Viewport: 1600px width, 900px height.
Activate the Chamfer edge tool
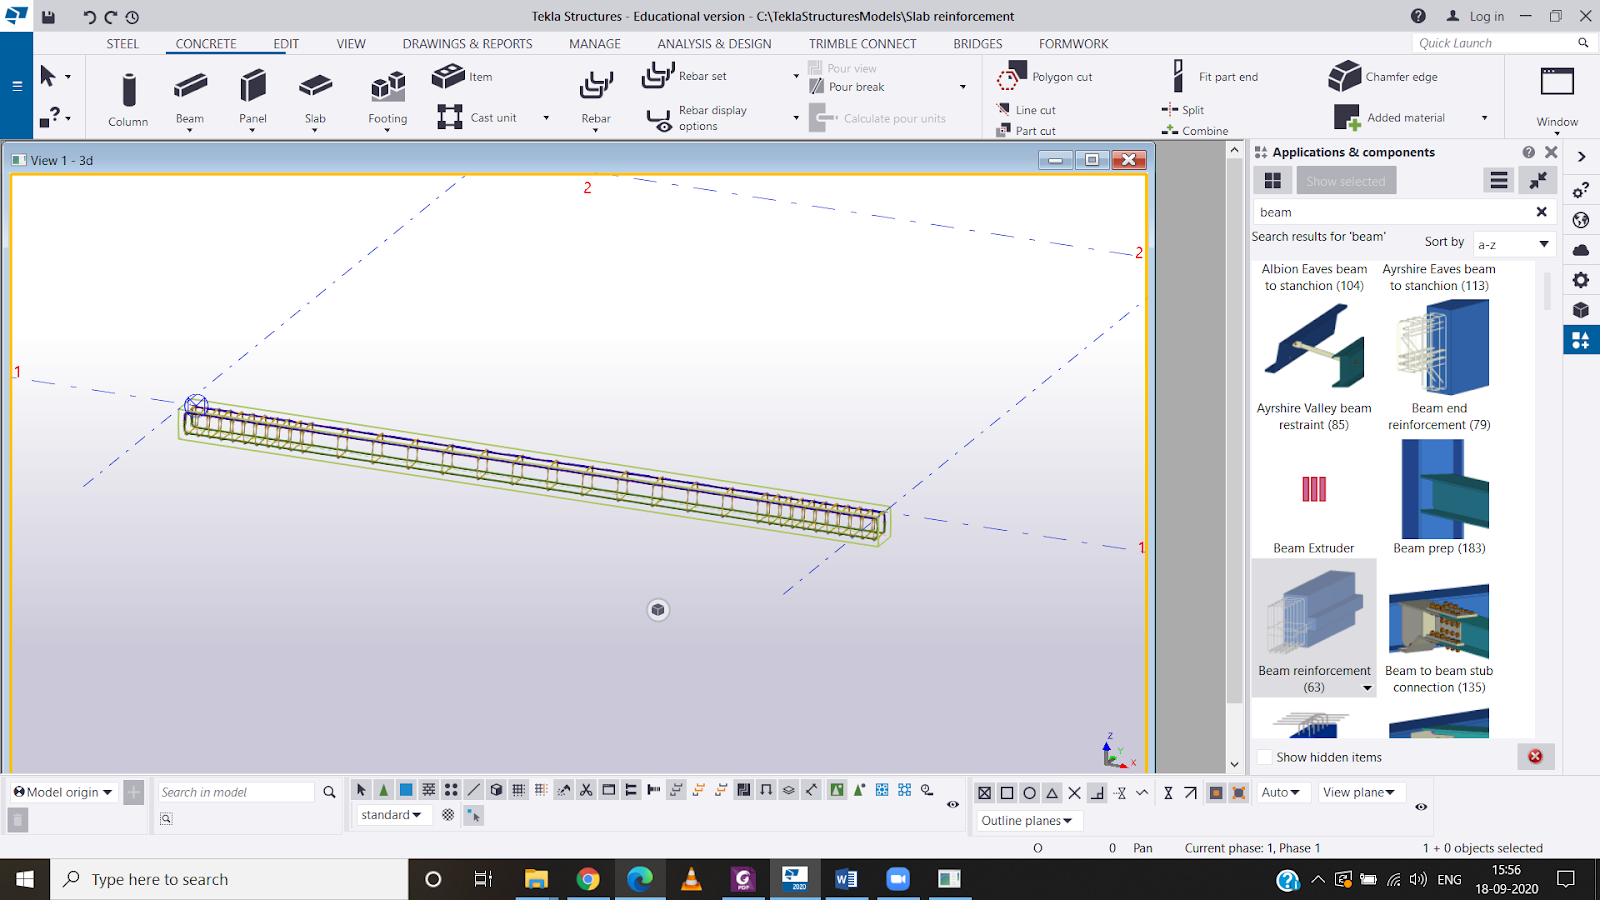(1344, 76)
